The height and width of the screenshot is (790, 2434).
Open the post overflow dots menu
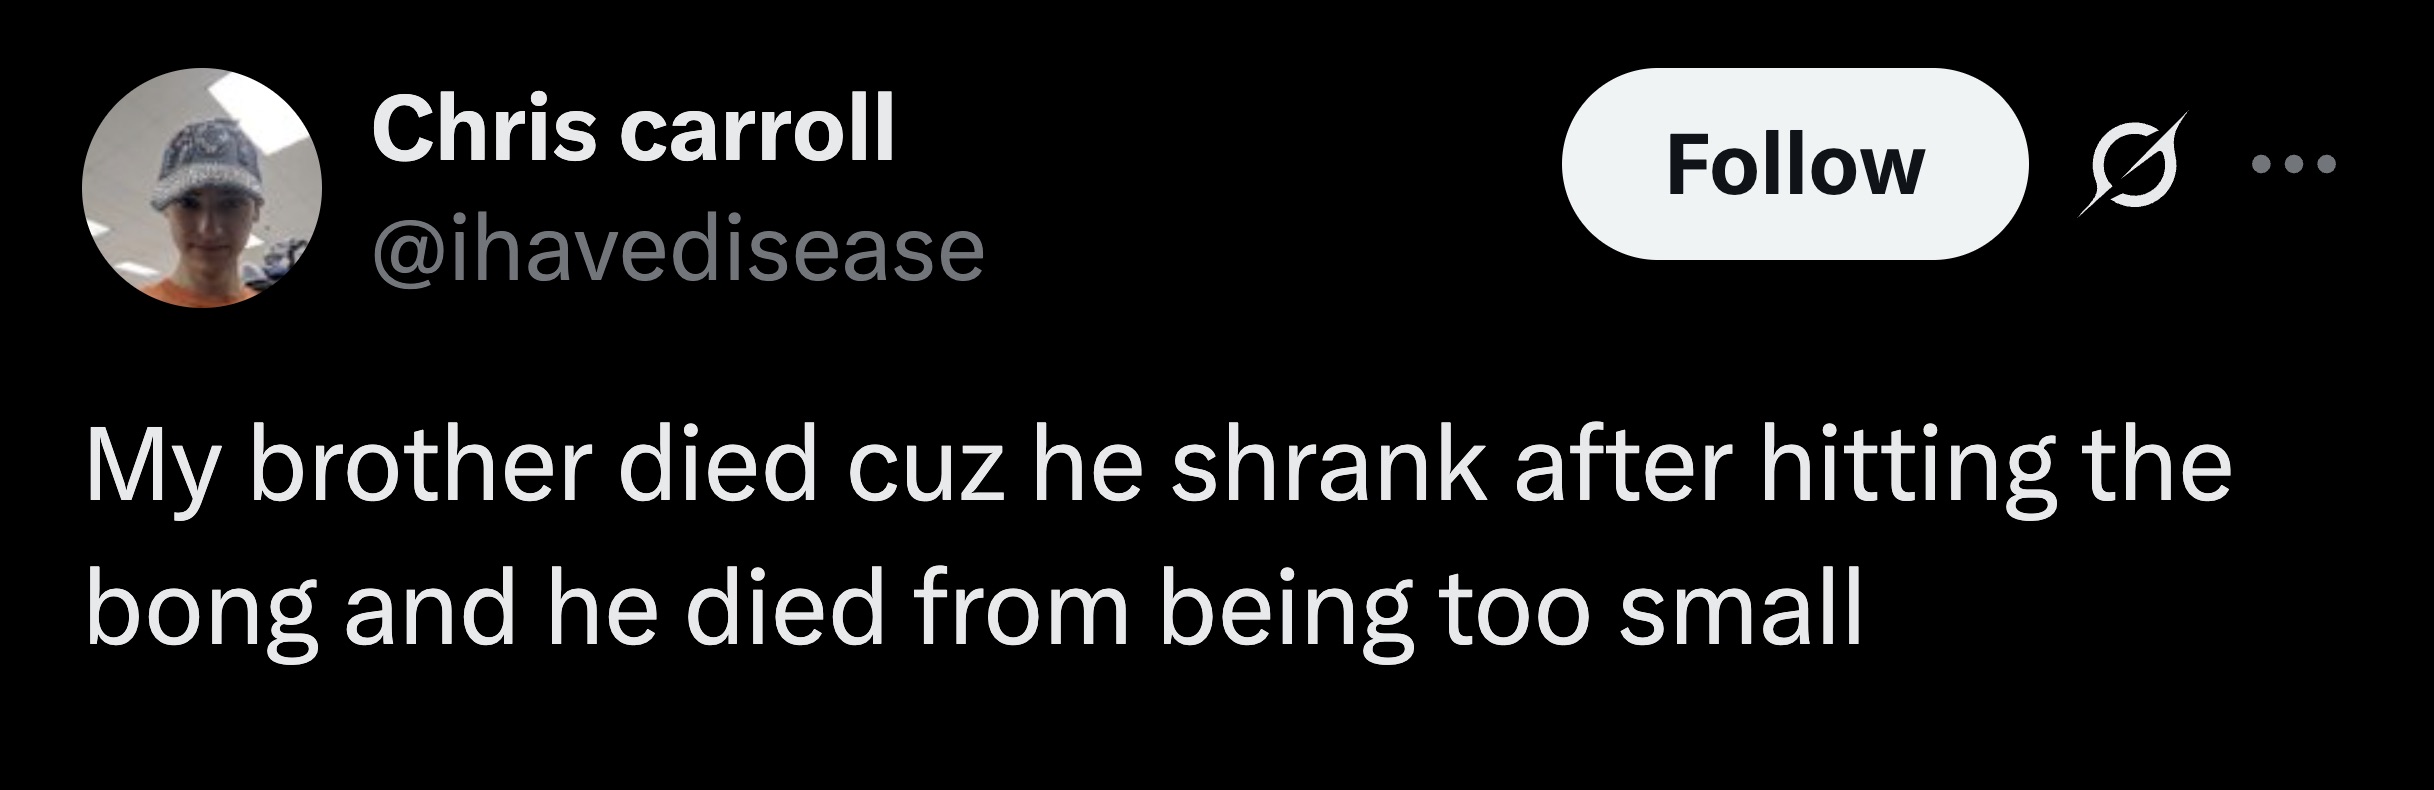click(x=2294, y=164)
